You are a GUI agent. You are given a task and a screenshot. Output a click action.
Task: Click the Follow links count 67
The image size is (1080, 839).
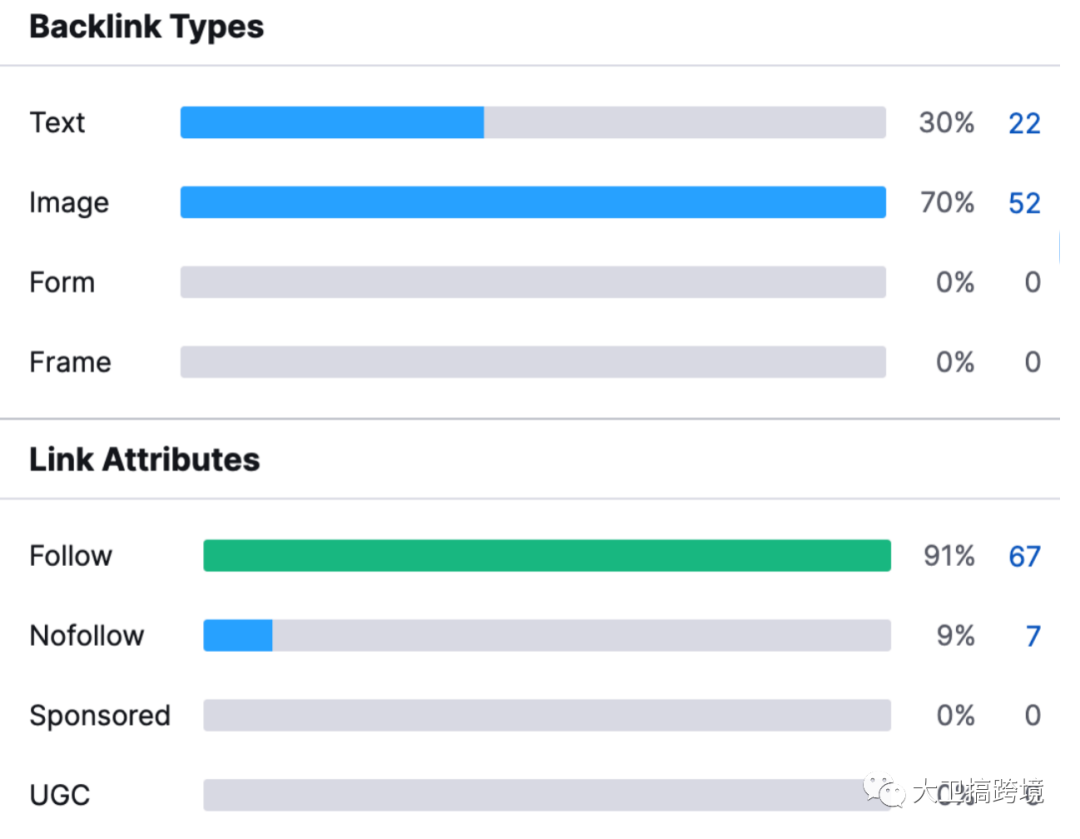(x=1024, y=556)
